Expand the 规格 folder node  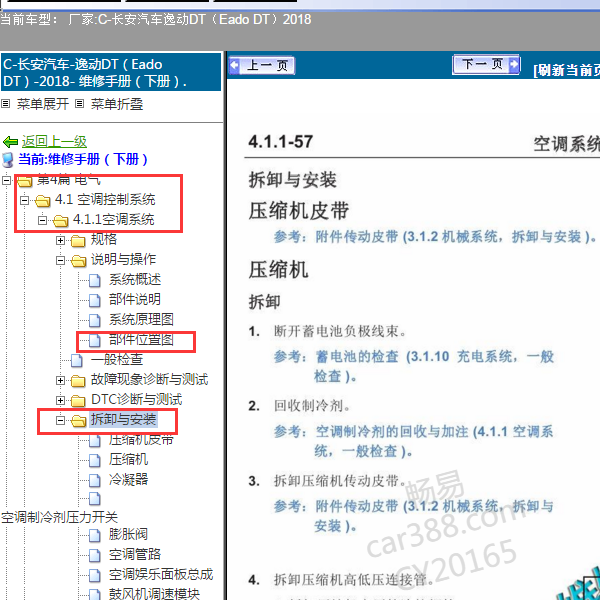[60, 240]
